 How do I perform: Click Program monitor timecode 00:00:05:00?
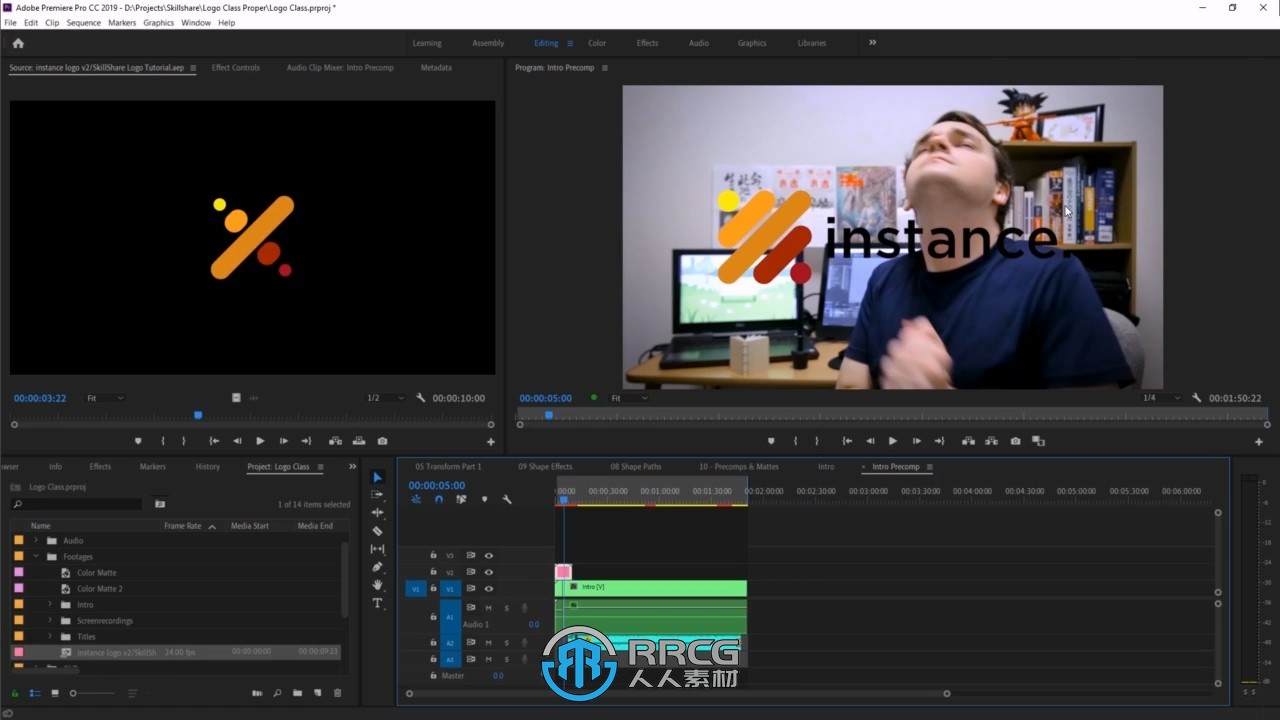point(546,398)
